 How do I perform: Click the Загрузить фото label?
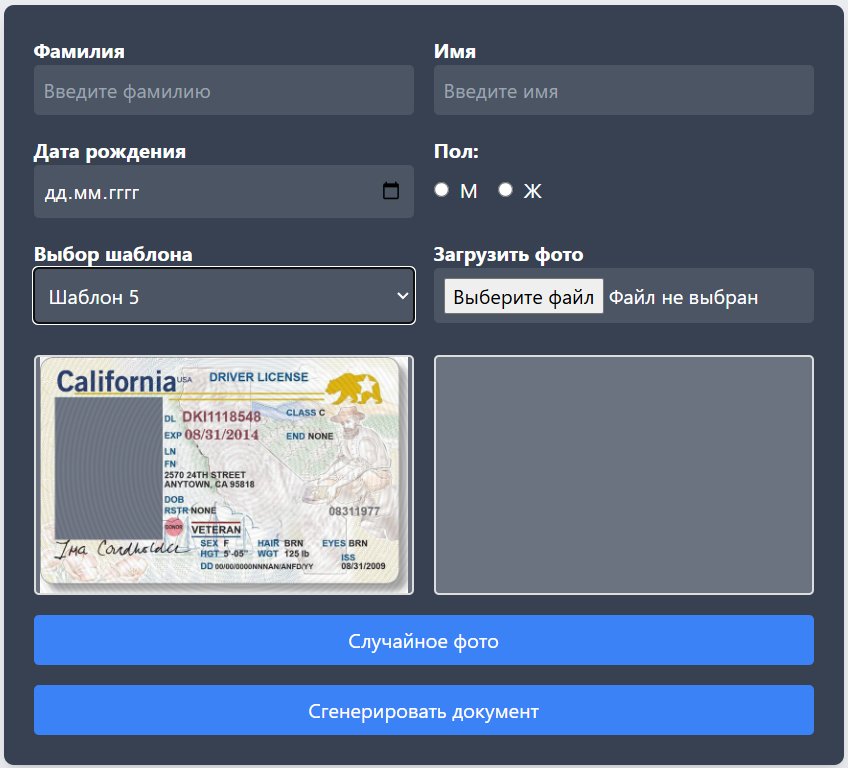click(508, 254)
